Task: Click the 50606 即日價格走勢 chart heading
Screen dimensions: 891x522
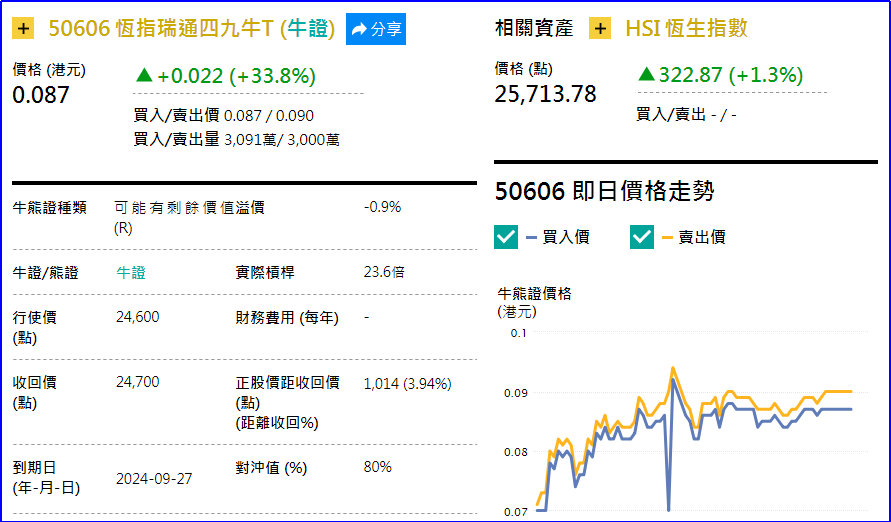Action: (605, 191)
